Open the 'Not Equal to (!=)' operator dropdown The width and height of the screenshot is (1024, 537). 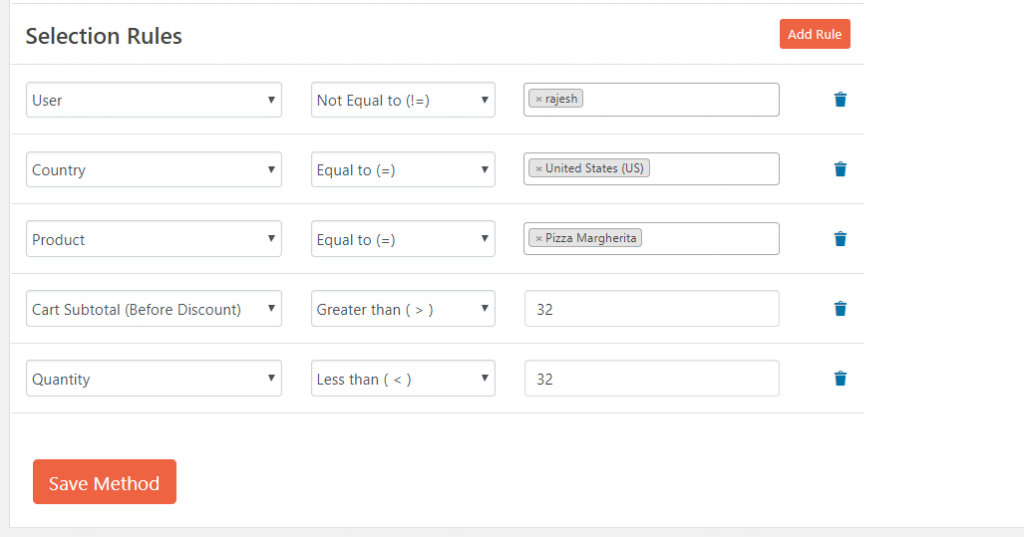(x=403, y=100)
